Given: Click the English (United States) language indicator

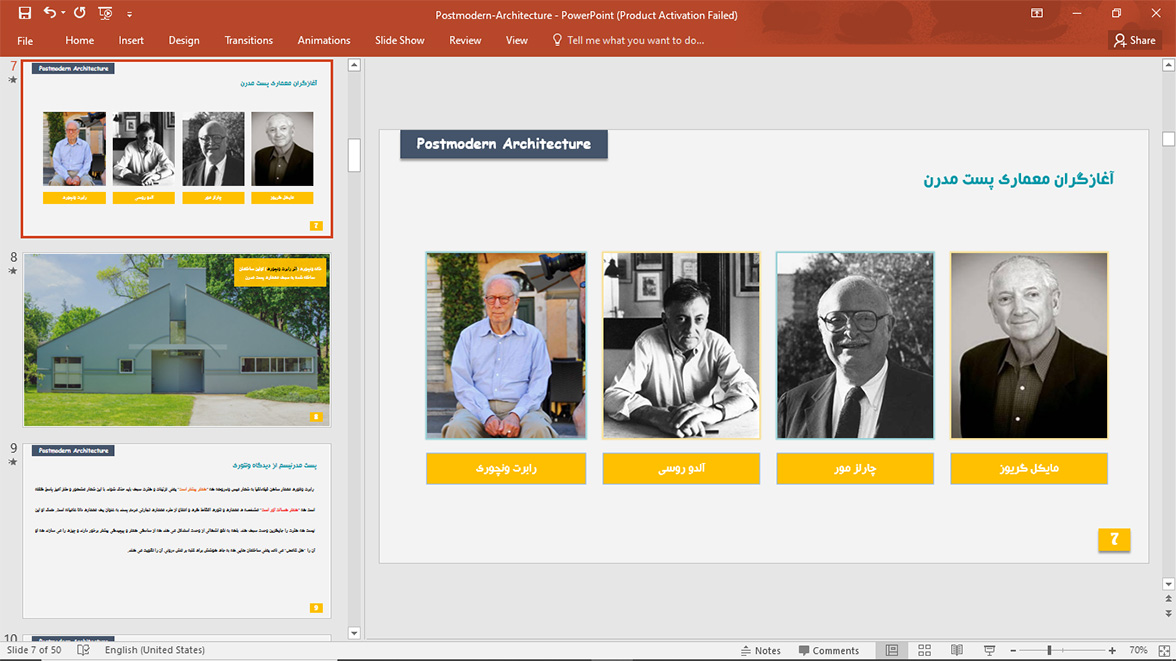Looking at the screenshot, I should point(154,650).
